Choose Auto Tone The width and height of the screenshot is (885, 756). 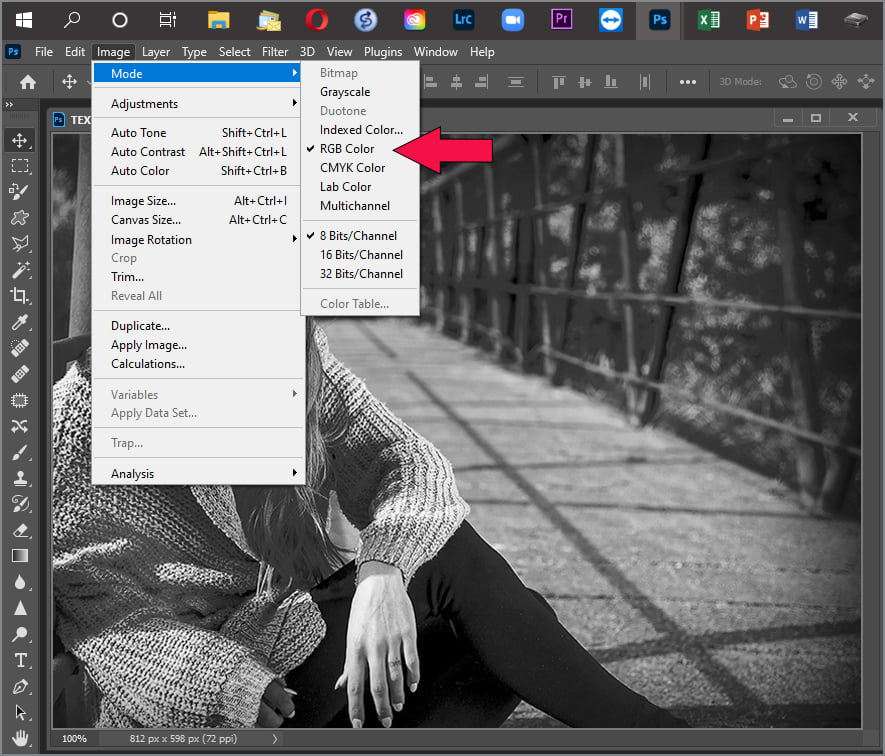[196, 133]
